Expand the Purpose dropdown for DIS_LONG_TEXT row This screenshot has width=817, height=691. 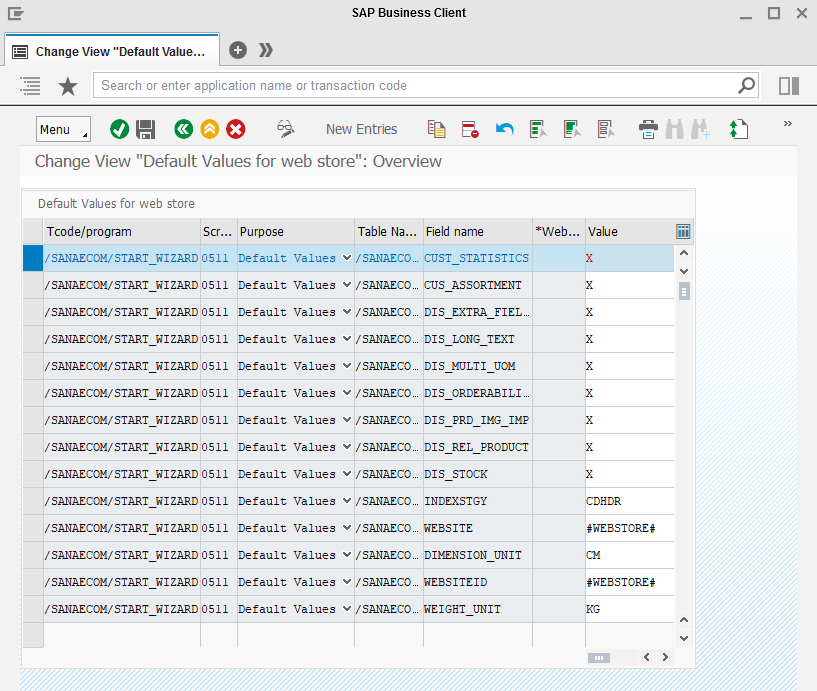346,339
